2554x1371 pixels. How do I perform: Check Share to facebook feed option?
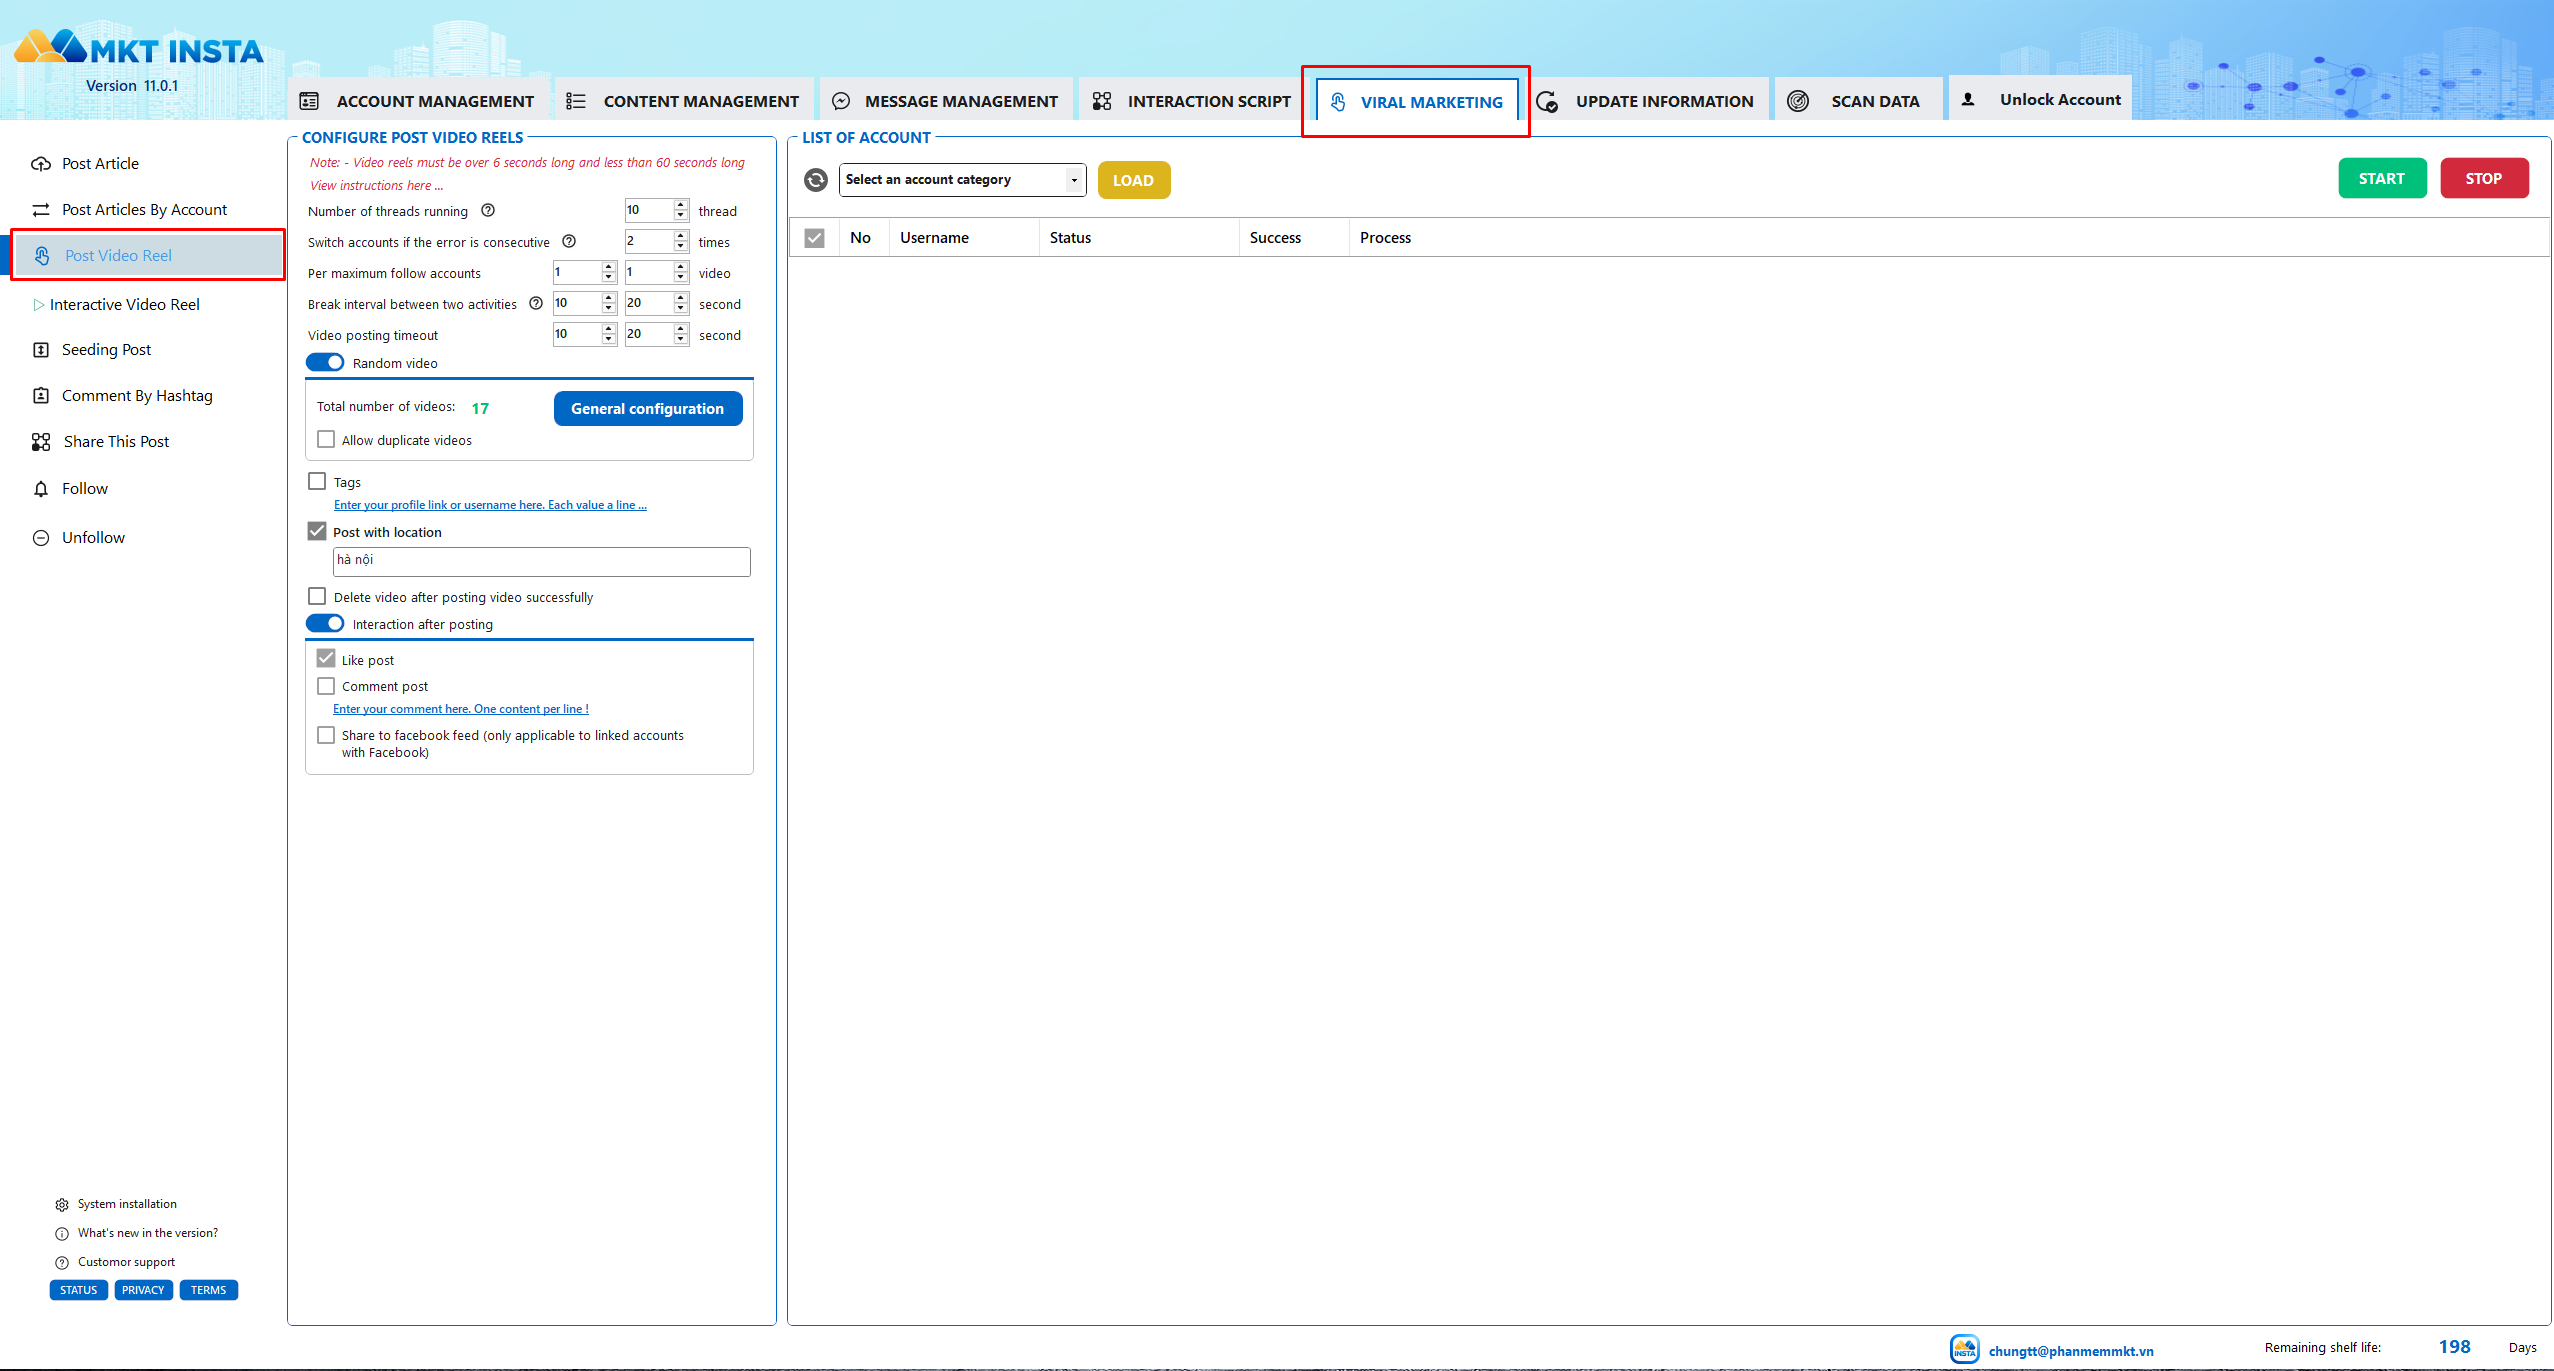[326, 735]
